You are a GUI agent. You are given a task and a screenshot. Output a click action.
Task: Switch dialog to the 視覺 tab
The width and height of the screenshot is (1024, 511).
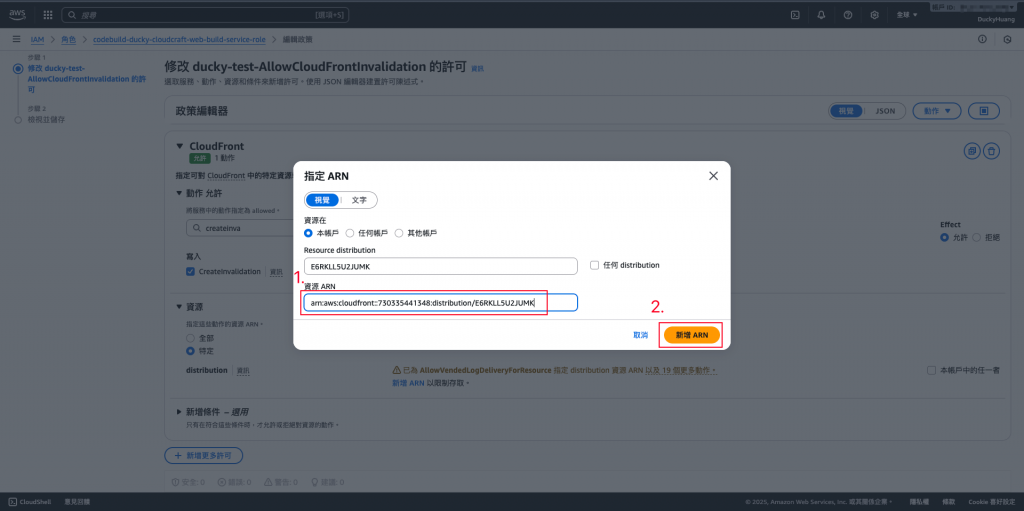coord(323,200)
